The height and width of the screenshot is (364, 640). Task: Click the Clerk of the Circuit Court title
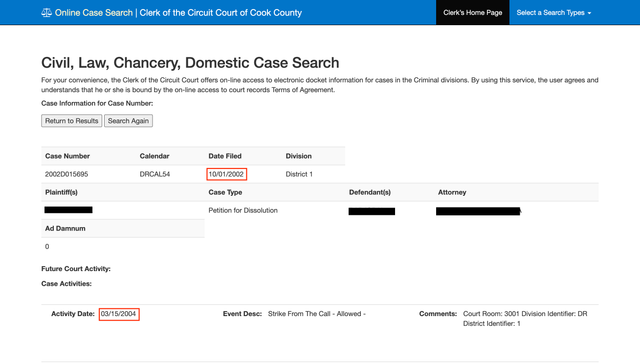(x=221, y=13)
